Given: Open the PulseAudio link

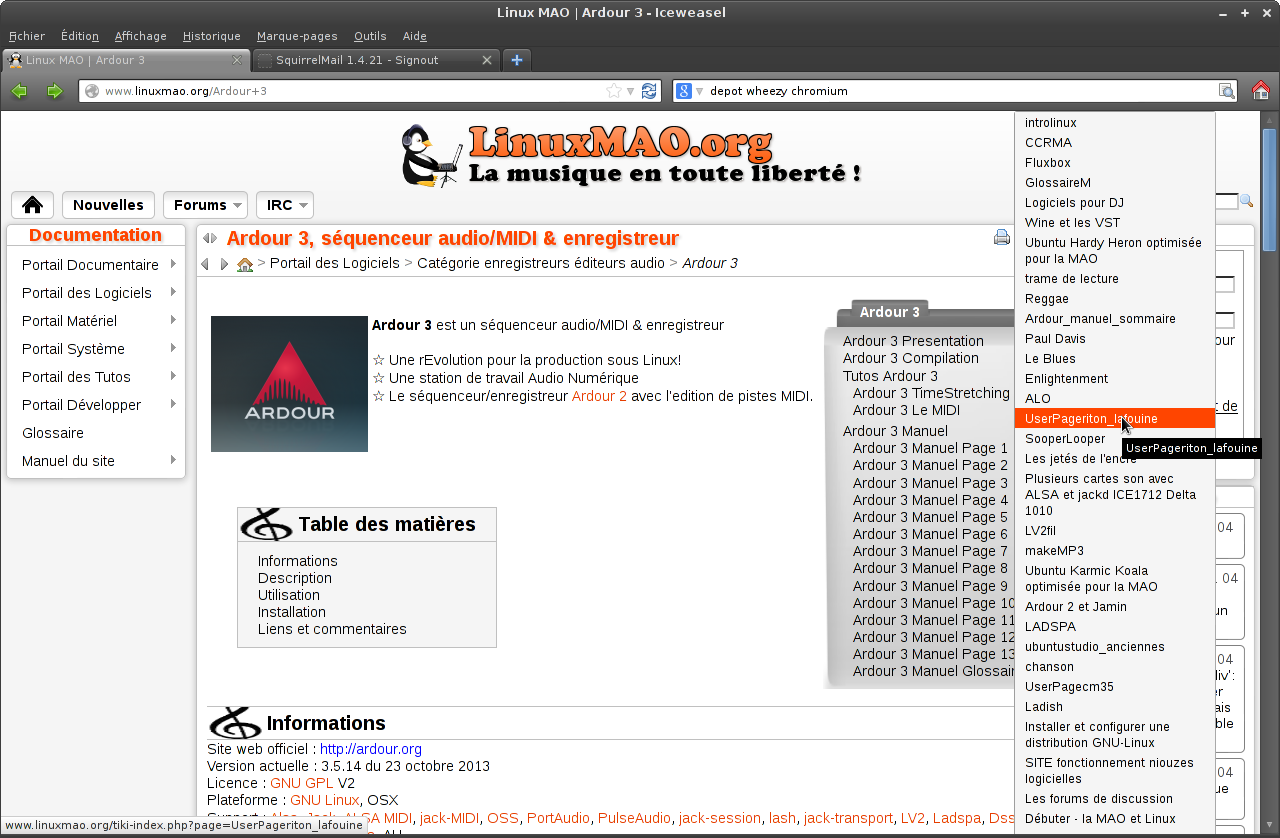Looking at the screenshot, I should coord(636,818).
